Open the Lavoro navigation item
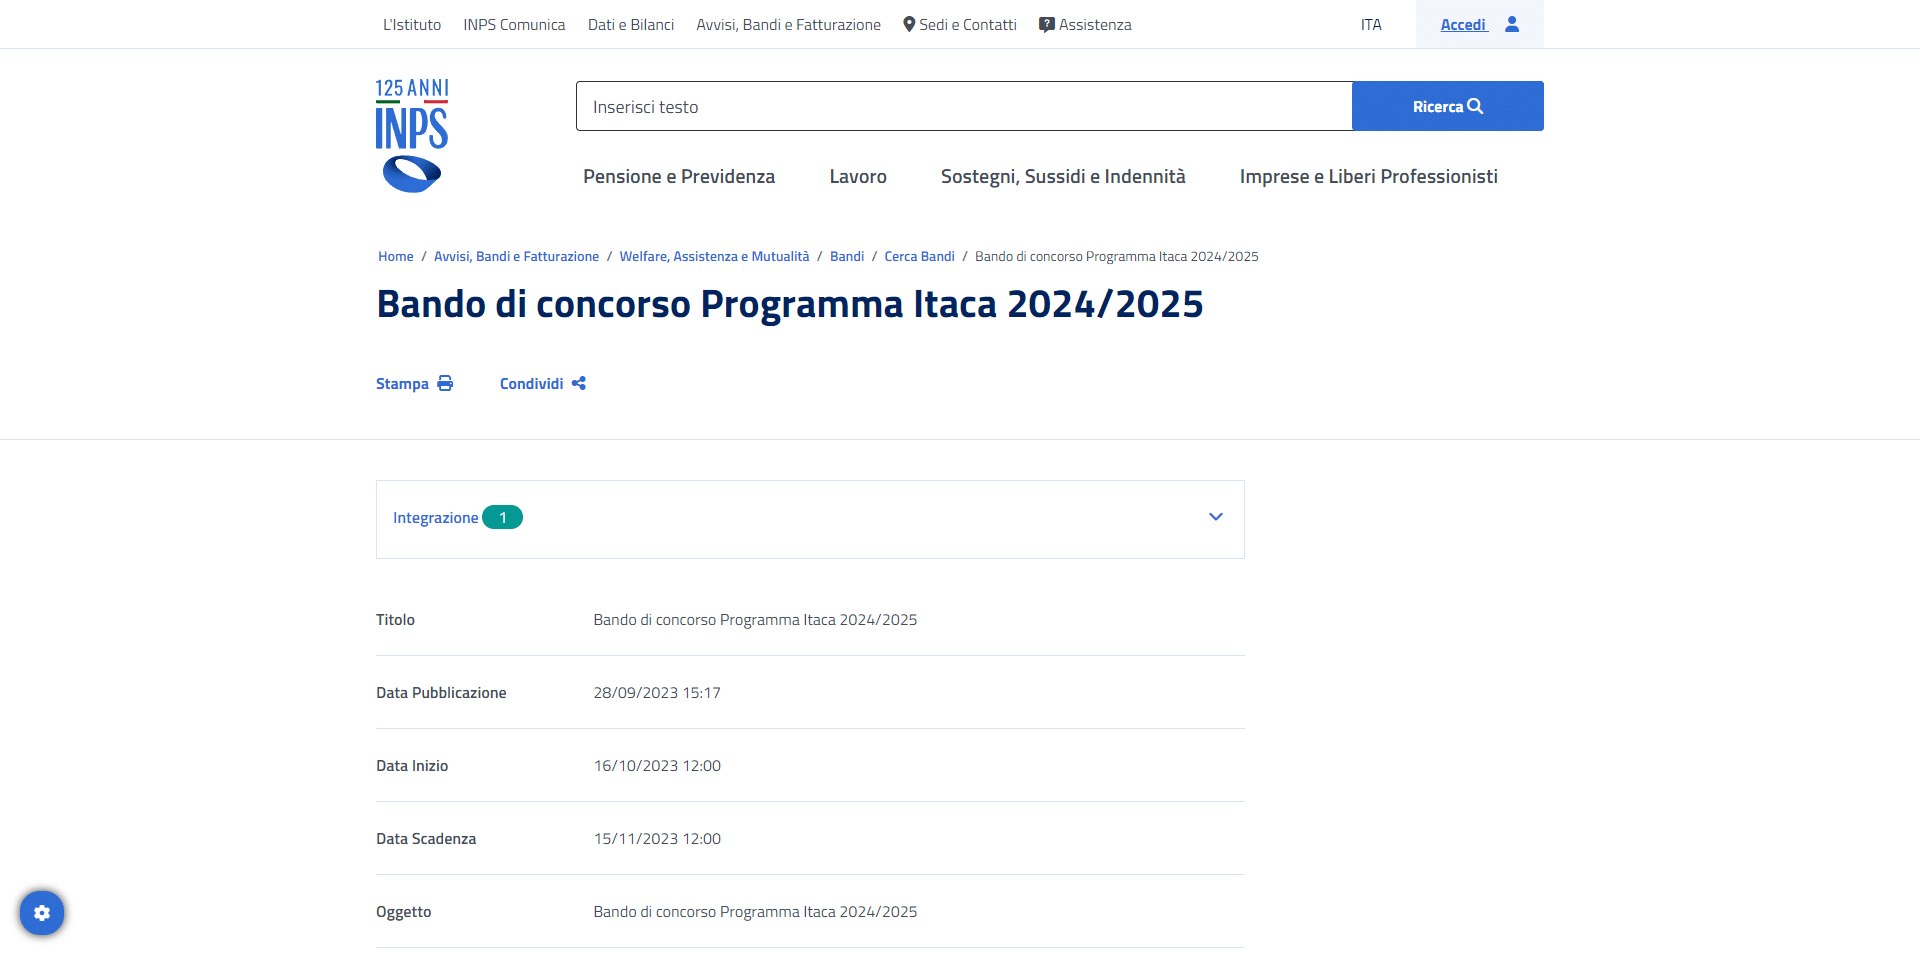This screenshot has height=955, width=1920. pos(858,177)
